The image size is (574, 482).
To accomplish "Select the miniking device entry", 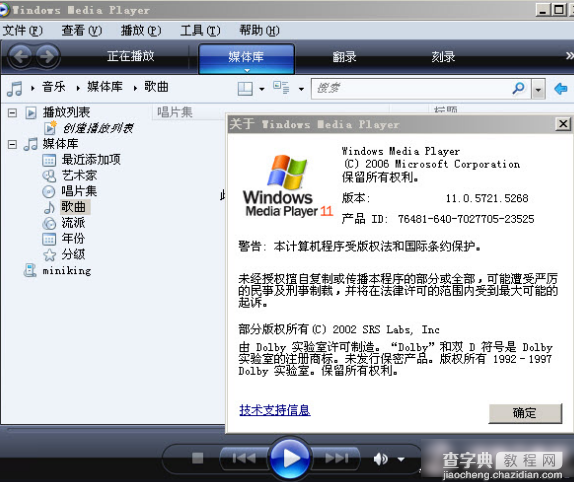I will (67, 271).
